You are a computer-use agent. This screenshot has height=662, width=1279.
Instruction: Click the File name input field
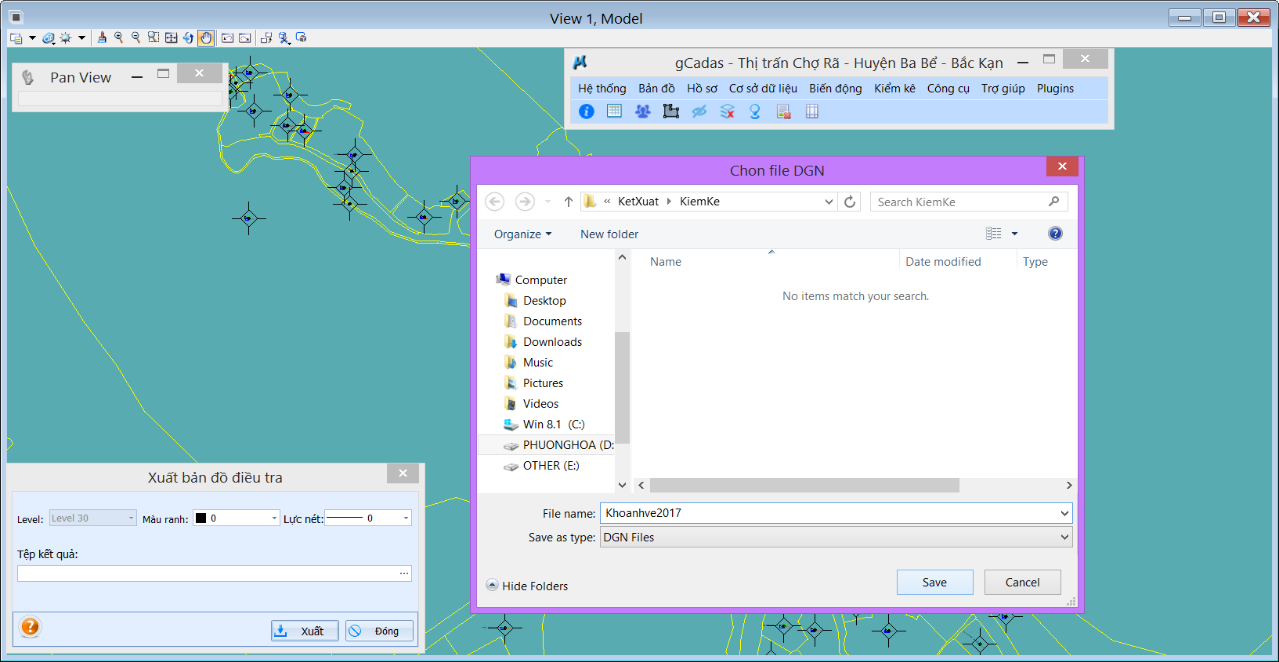[x=828, y=513]
